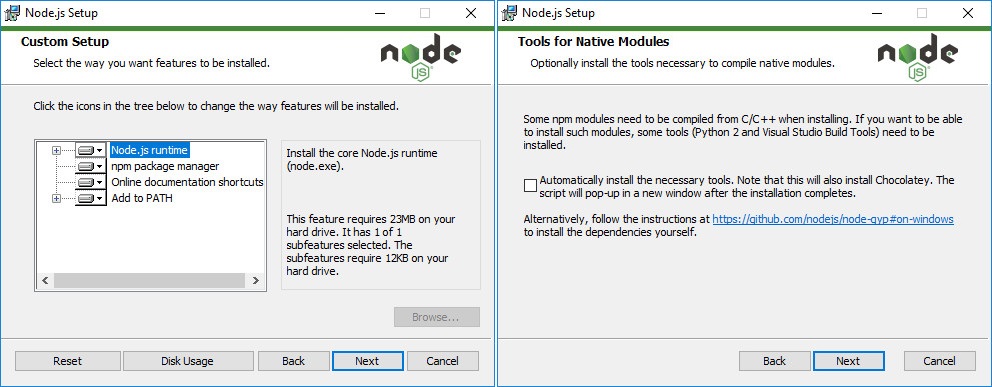992x387 pixels.
Task: Open Add to PATH feature dropdown icon
Action: coord(90,198)
